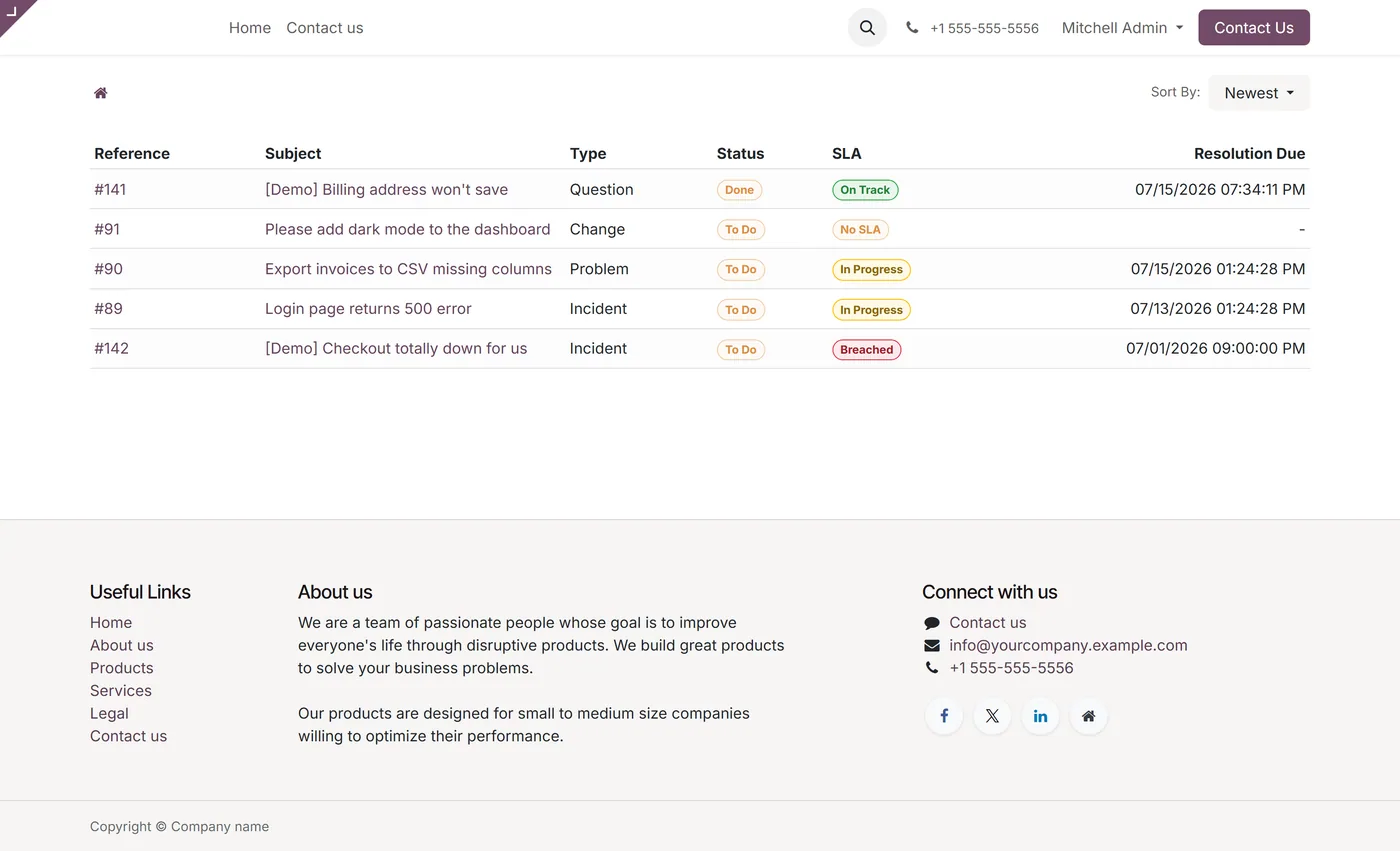
Task: Click the search magnifier icon
Action: (867, 28)
